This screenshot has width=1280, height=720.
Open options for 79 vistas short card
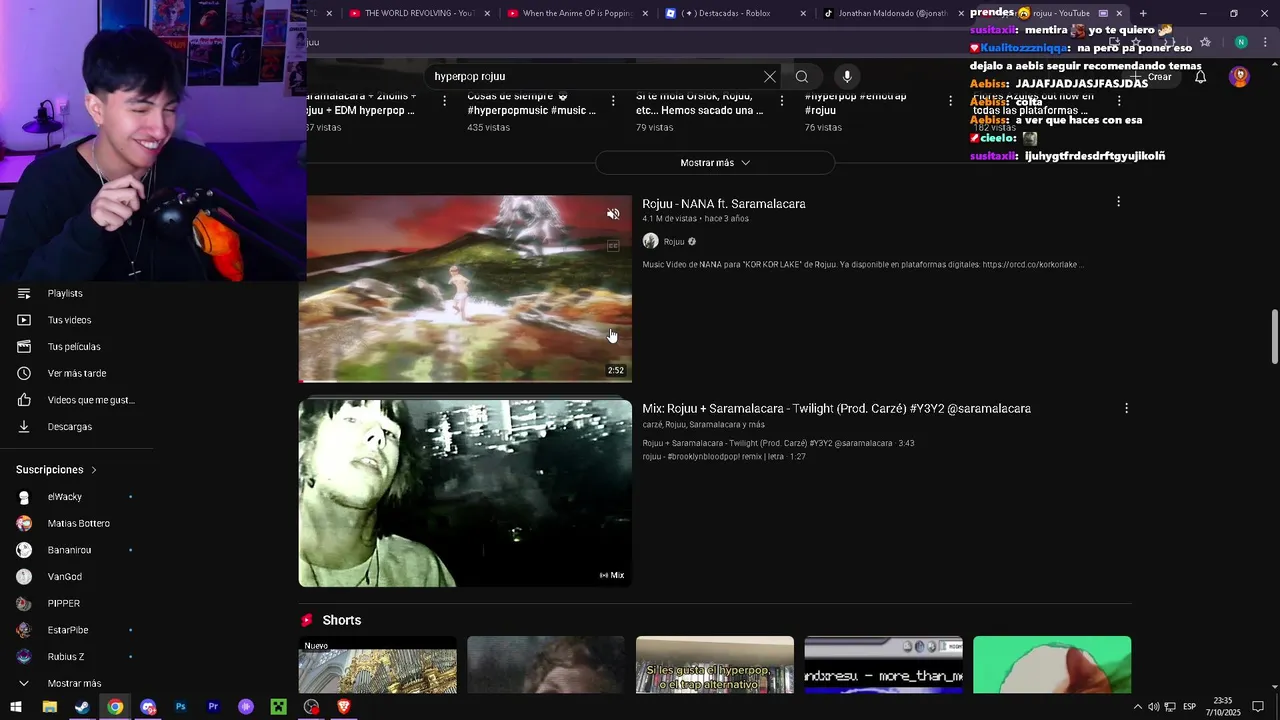782,101
